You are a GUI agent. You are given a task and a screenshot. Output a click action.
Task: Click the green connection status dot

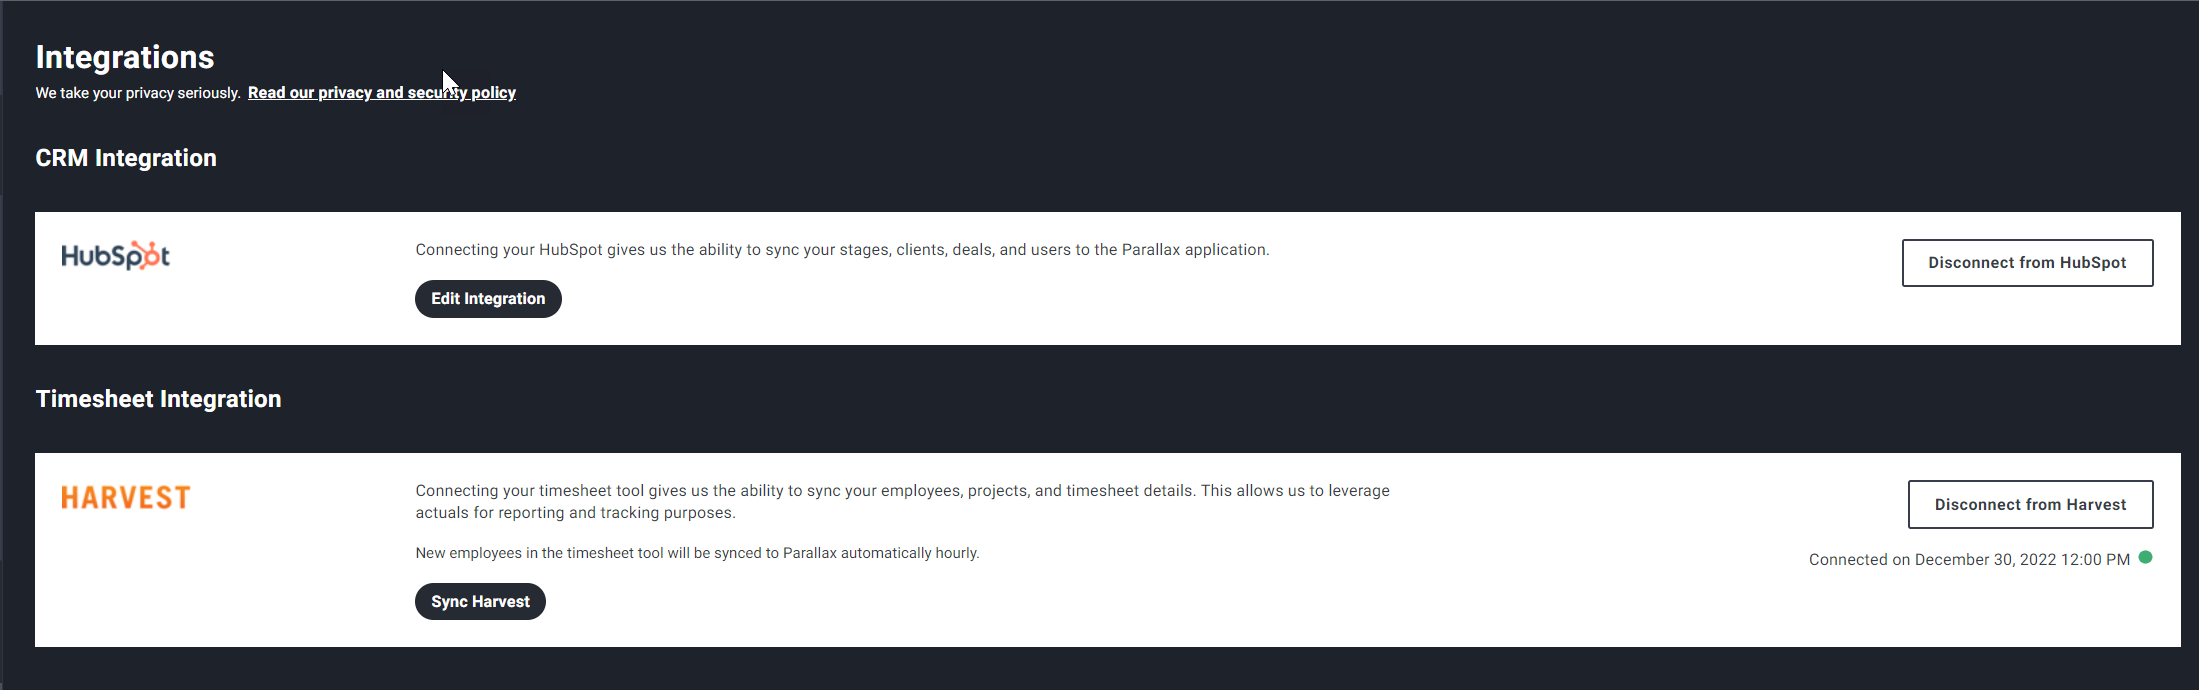point(2145,558)
